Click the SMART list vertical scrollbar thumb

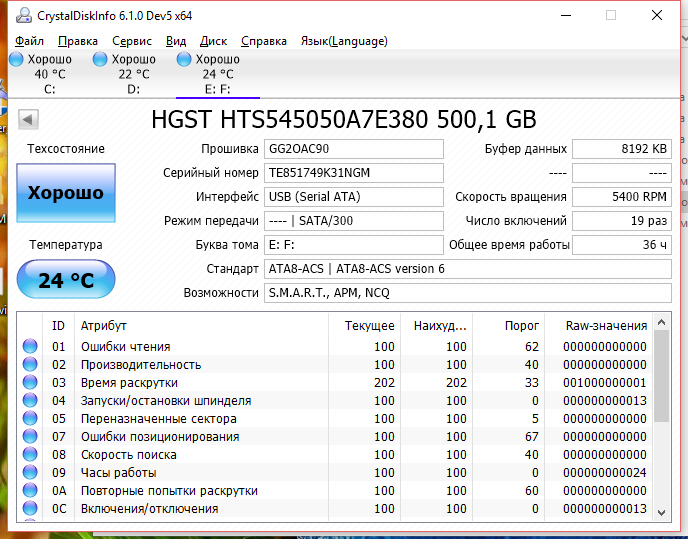click(x=662, y=377)
